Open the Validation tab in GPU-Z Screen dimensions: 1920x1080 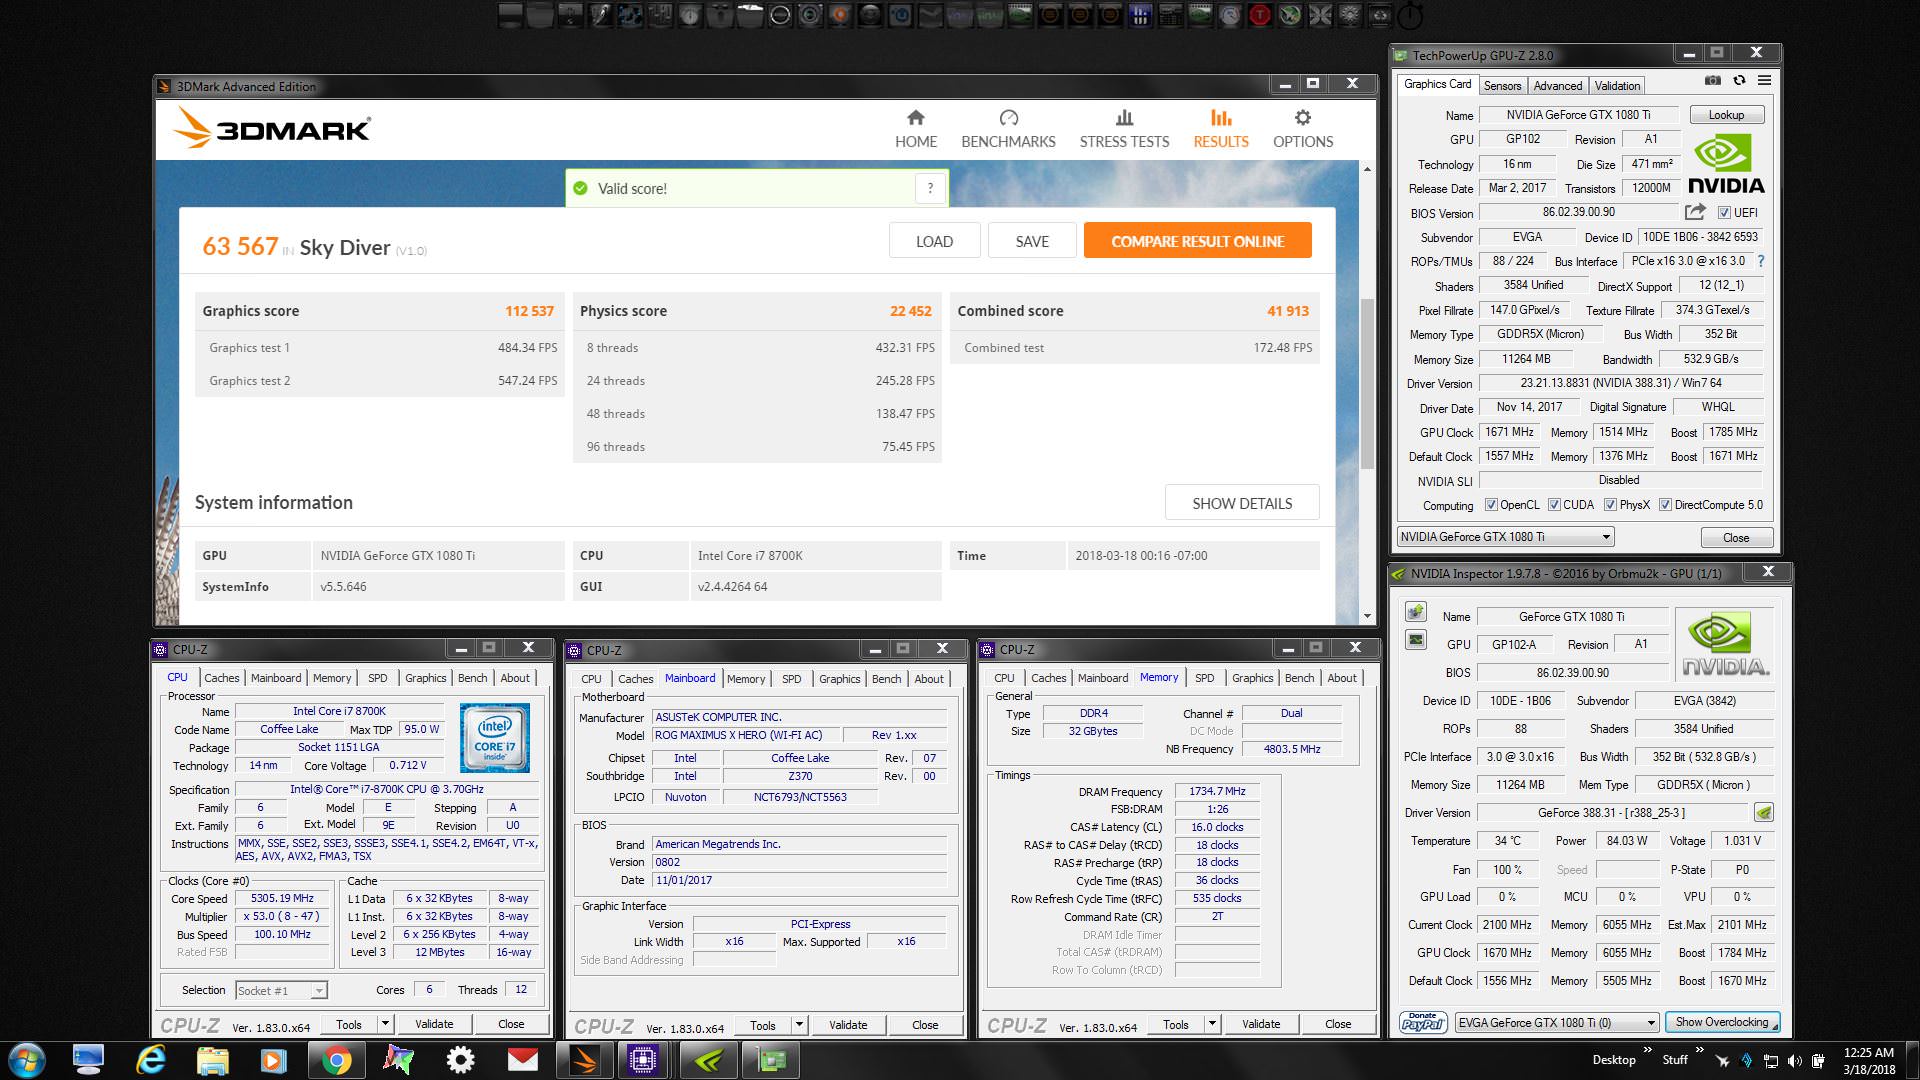1617,86
